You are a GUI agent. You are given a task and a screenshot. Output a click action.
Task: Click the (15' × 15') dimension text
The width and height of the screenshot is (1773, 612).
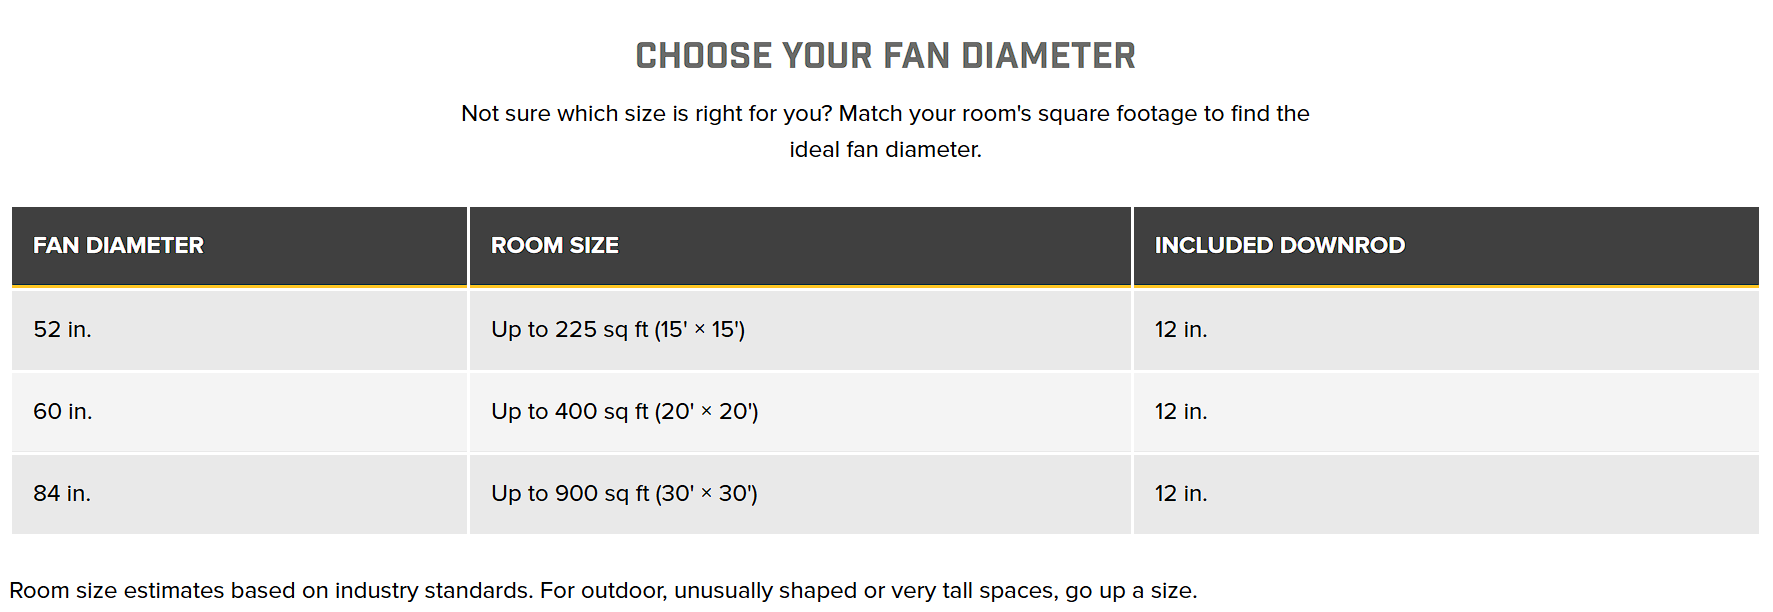click(x=700, y=330)
